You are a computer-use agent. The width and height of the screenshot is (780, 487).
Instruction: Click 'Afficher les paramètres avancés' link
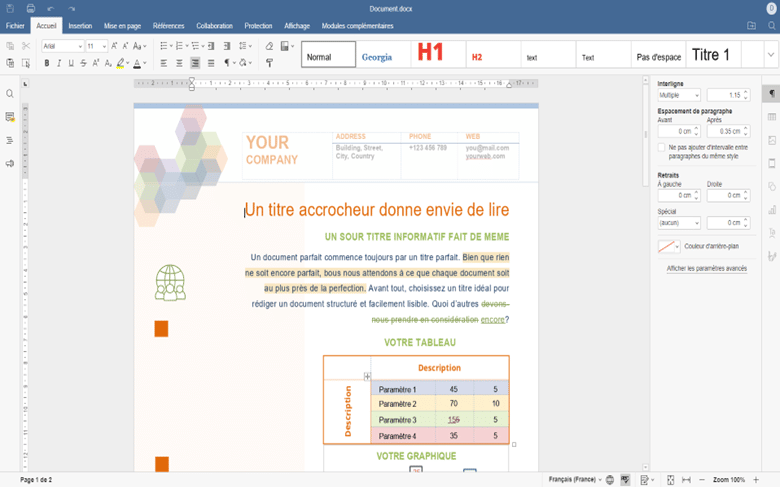pos(706,268)
